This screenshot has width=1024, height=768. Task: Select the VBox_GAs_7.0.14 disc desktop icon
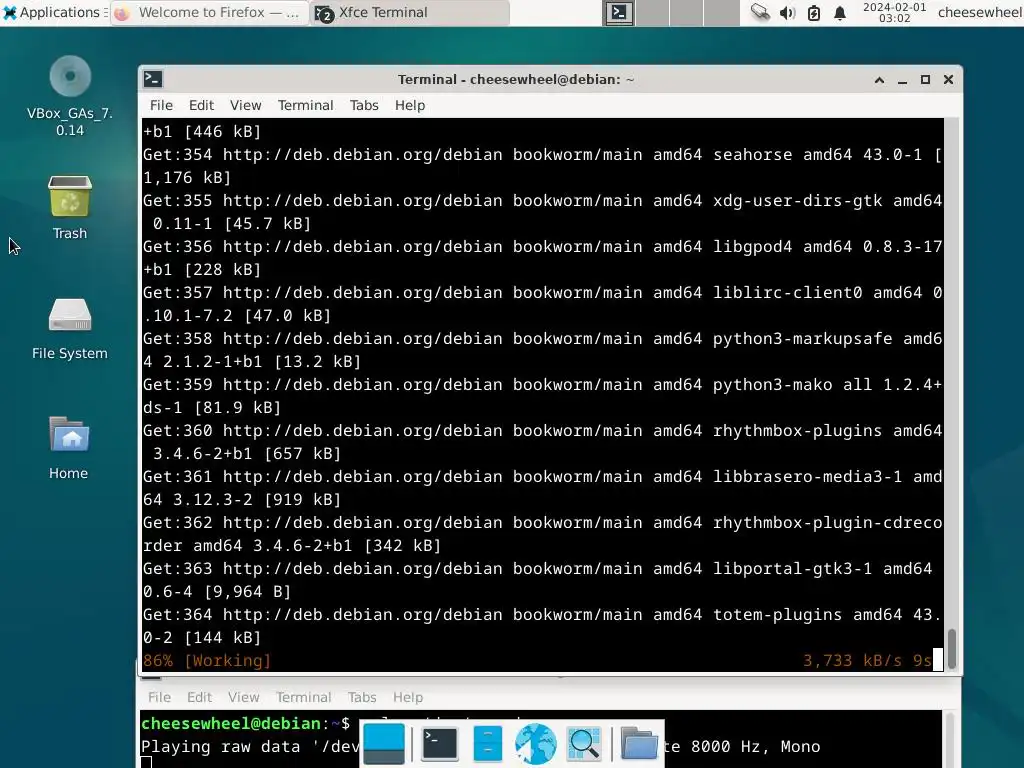[70, 96]
